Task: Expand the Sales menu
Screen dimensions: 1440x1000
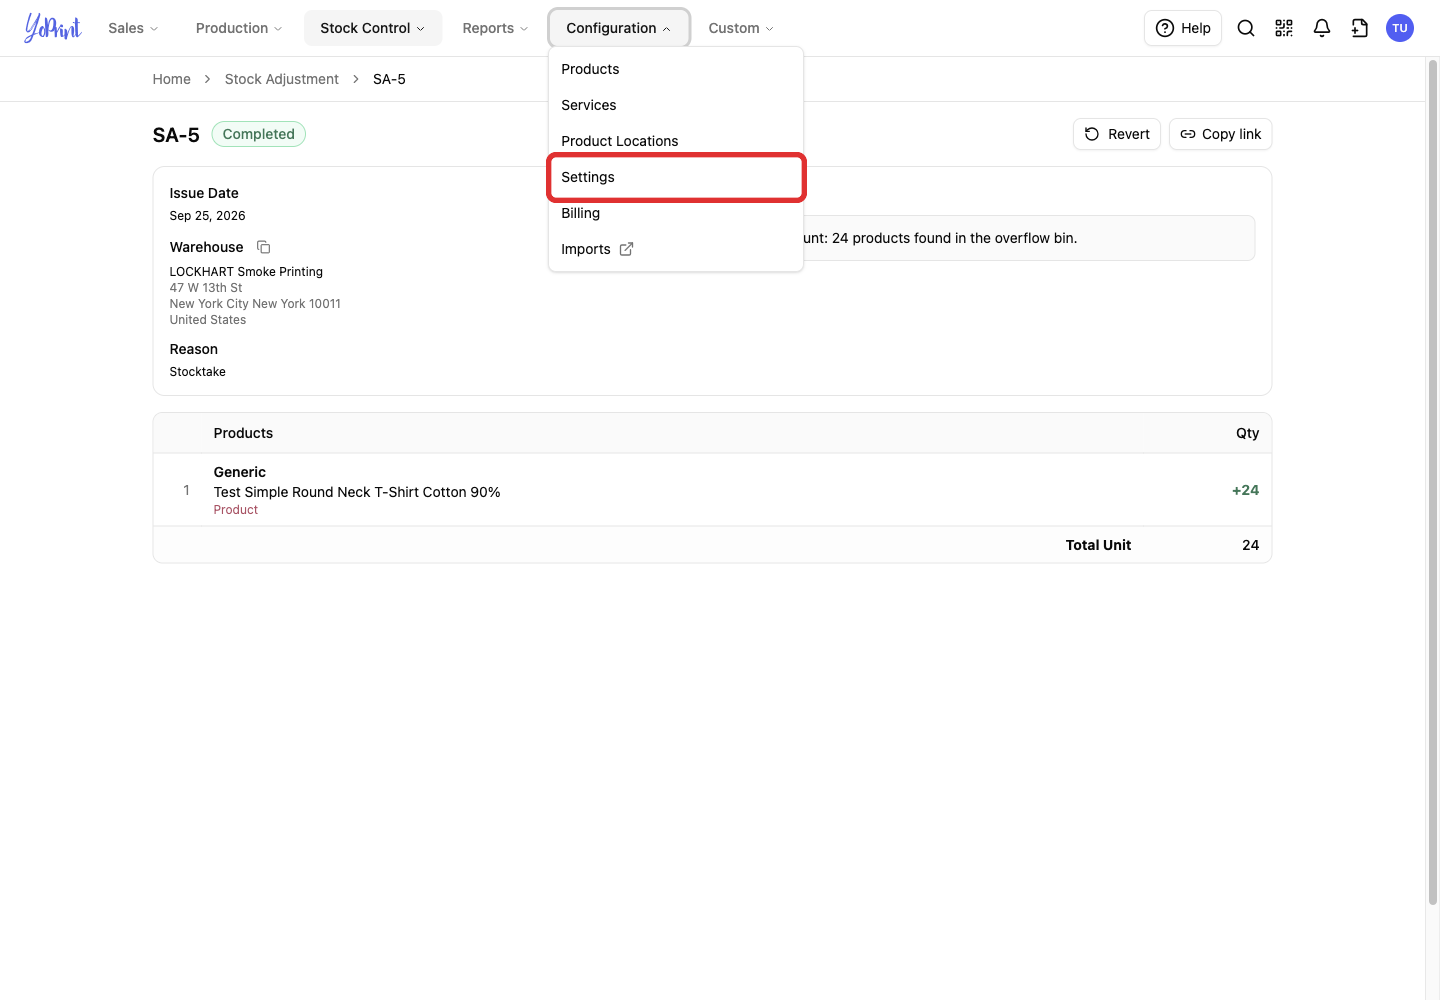Action: 133,28
